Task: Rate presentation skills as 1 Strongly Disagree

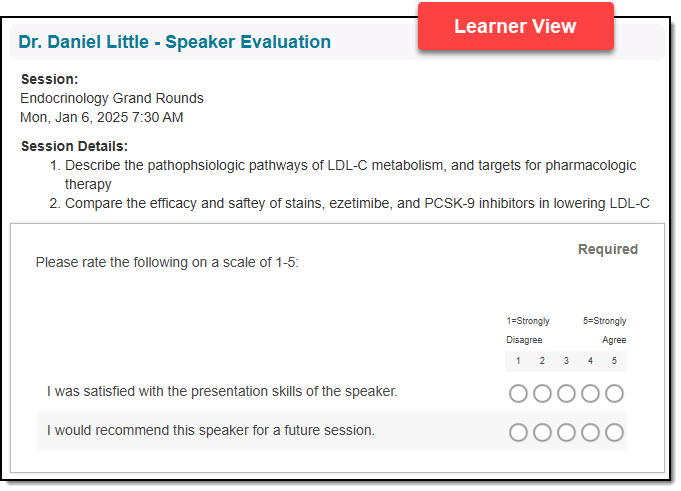Action: point(518,394)
